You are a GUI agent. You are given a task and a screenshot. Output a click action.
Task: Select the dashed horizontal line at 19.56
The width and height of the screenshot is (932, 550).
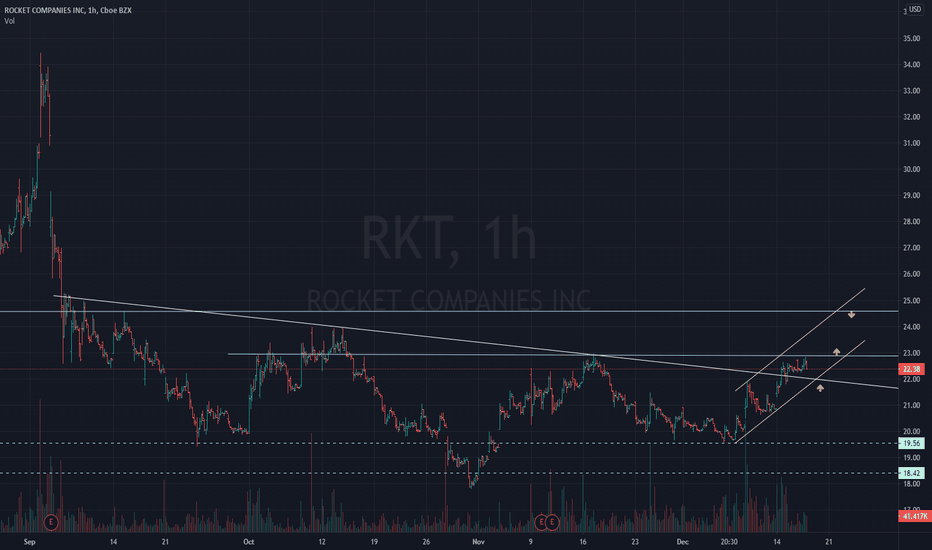click(449, 443)
